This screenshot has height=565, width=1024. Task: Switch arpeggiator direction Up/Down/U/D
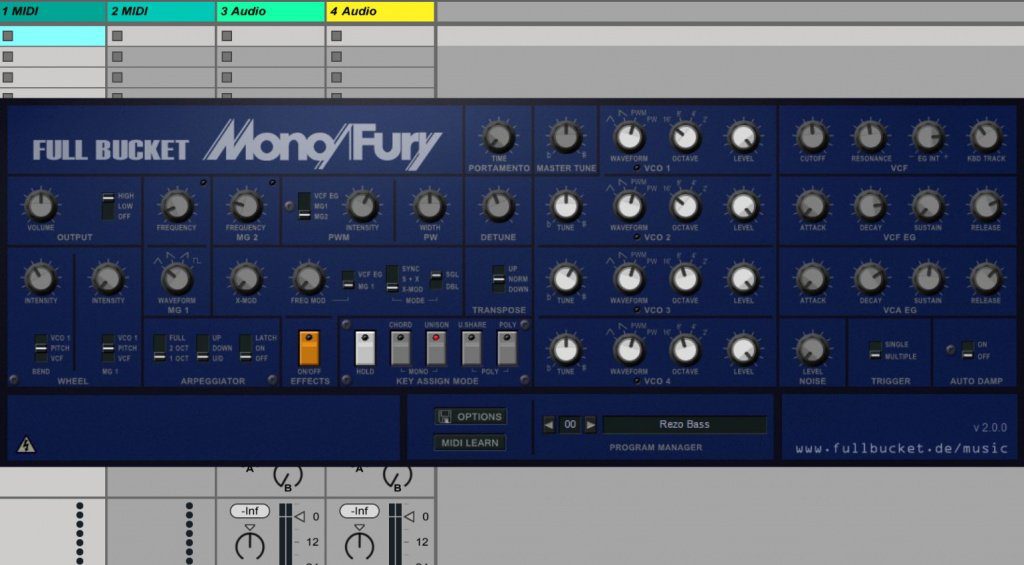click(x=202, y=347)
